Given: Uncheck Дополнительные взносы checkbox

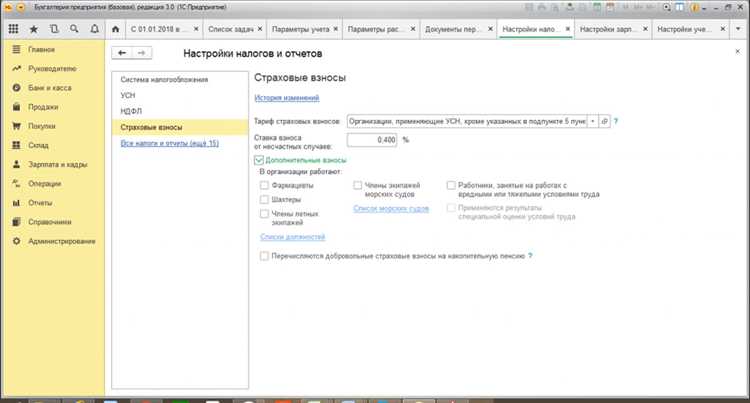Looking at the screenshot, I should click(x=259, y=160).
